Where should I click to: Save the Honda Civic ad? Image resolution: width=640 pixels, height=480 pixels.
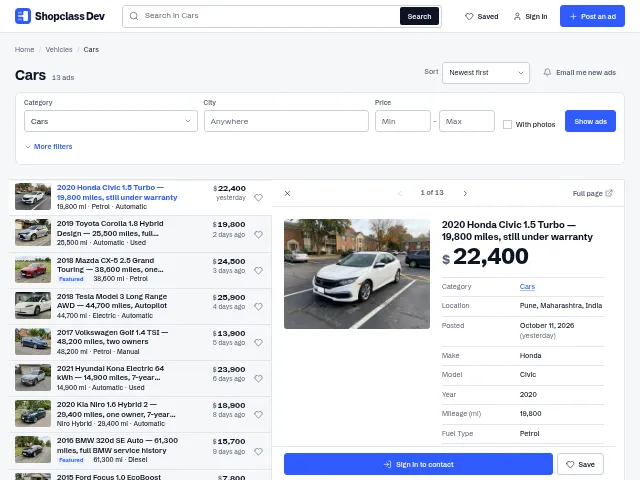click(x=580, y=464)
